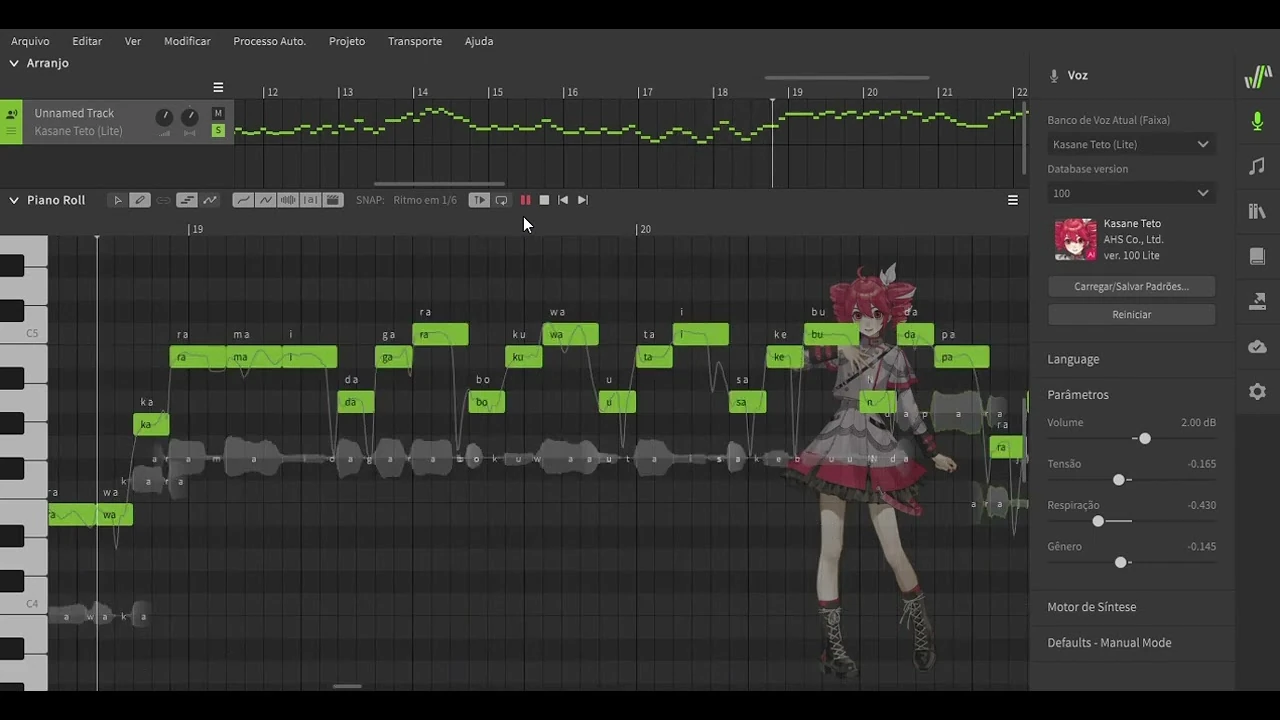This screenshot has height=720, width=1280.
Task: Open the Kasane Teto voice bank dropdown
Action: 1131,144
